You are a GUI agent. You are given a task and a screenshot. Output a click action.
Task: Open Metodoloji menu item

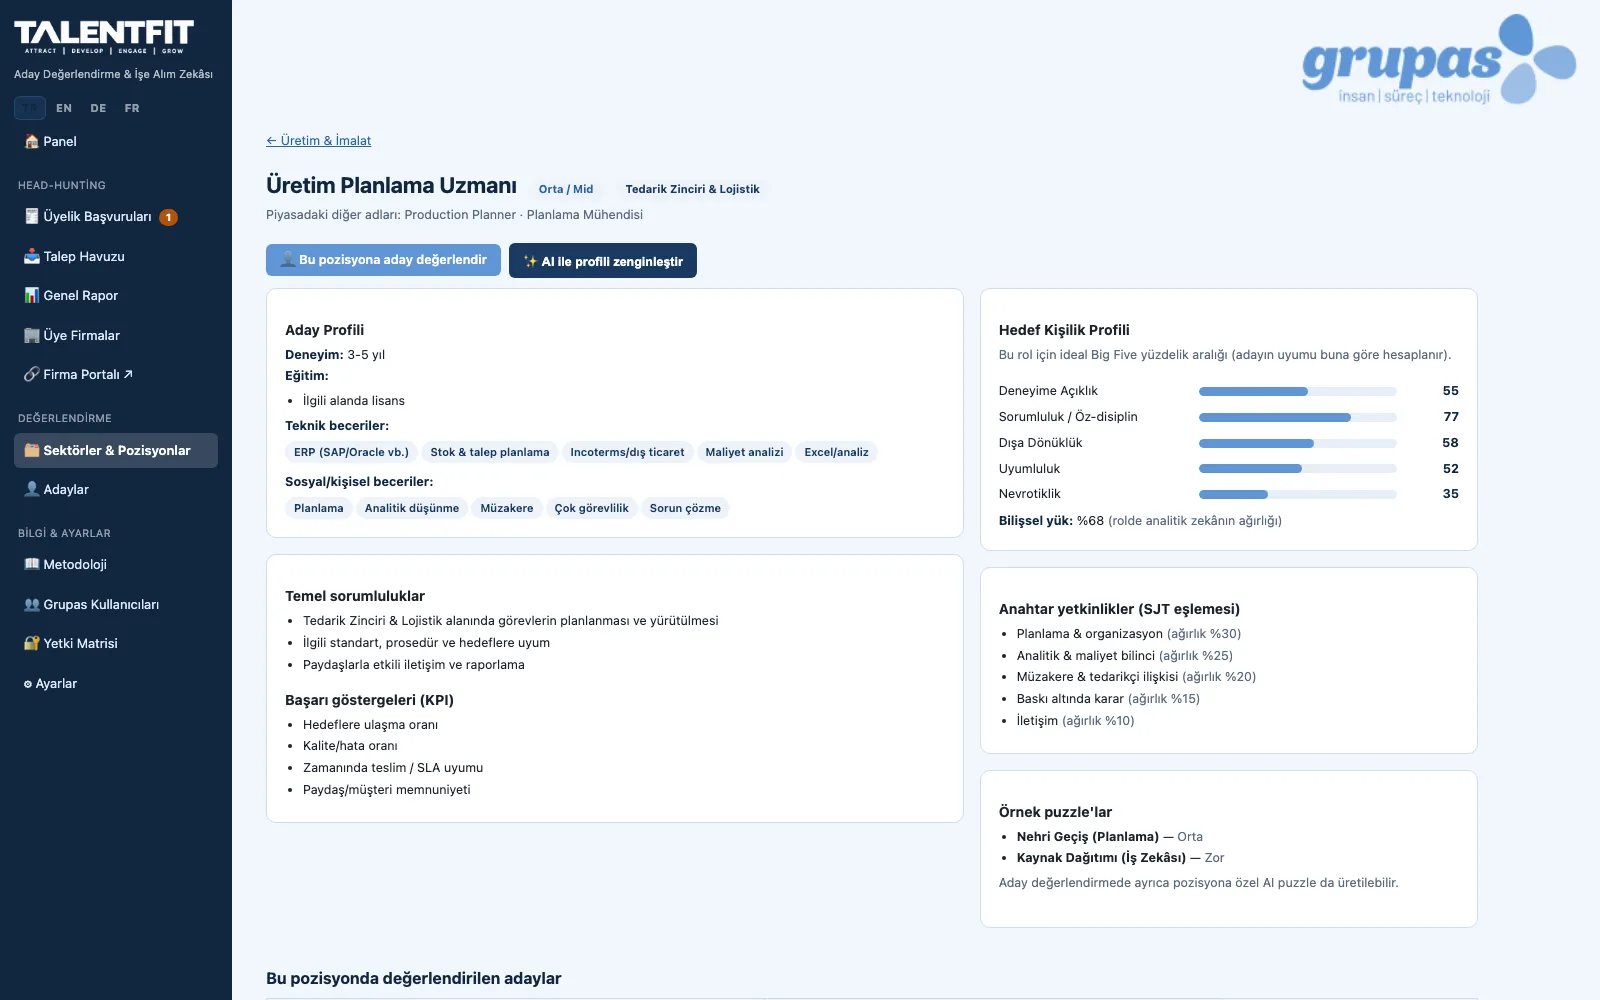coord(116,565)
